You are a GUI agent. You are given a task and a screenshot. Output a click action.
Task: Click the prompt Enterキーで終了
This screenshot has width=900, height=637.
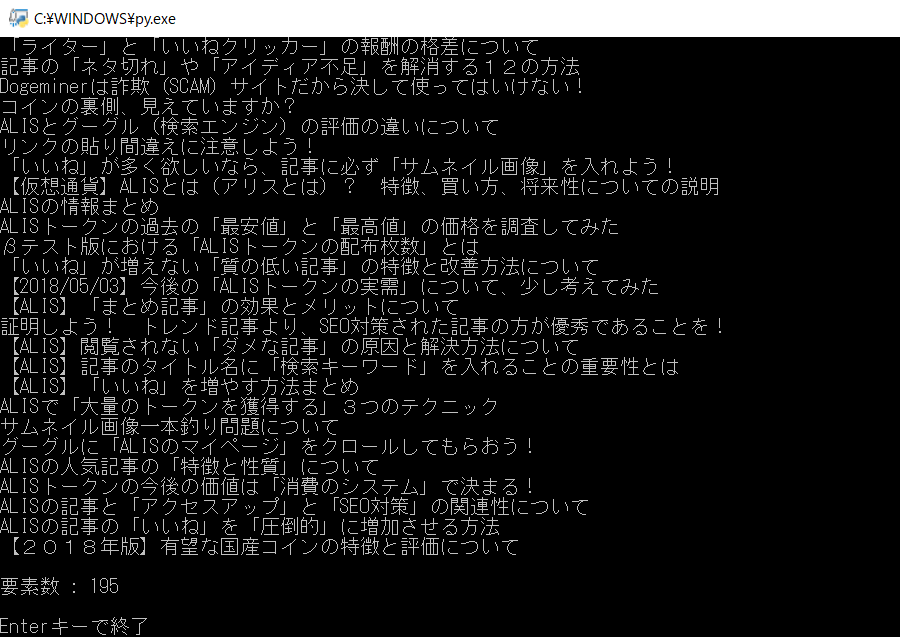point(74,626)
